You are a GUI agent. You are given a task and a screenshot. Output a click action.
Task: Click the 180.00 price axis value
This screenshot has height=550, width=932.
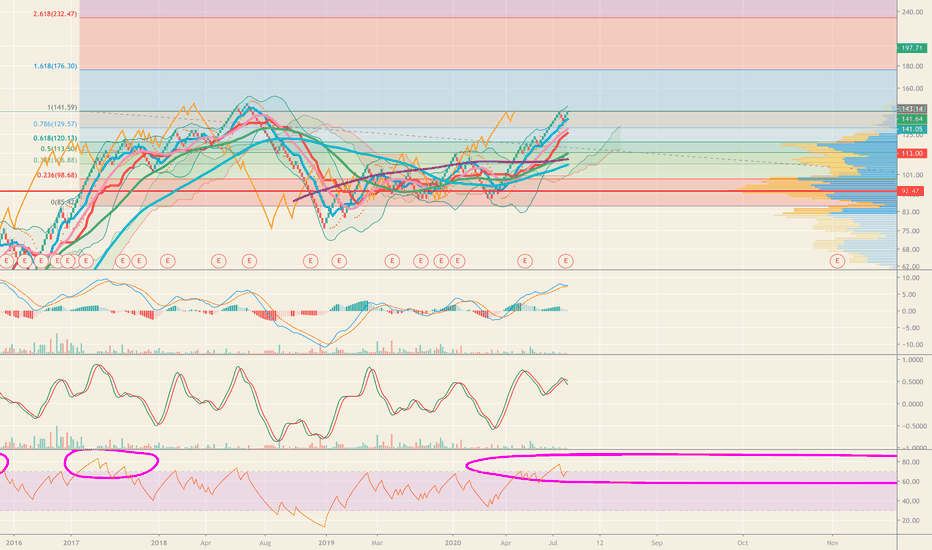912,66
